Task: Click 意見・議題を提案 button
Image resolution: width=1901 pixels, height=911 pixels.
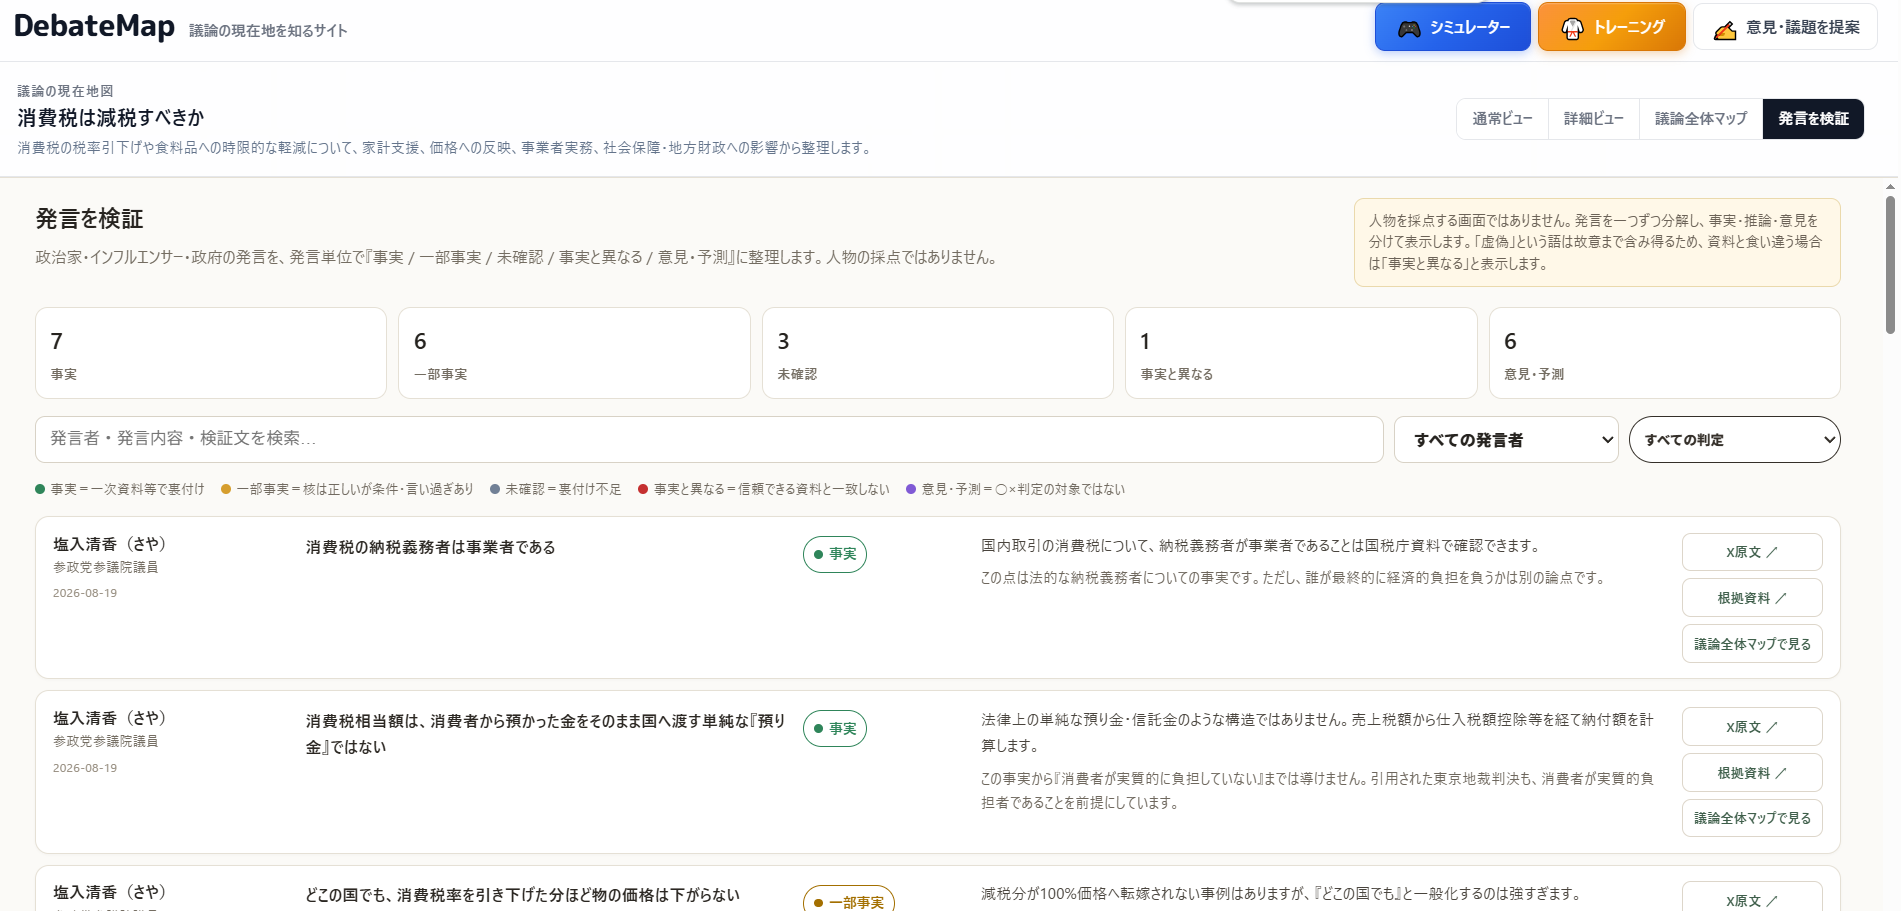Action: pyautogui.click(x=1785, y=27)
